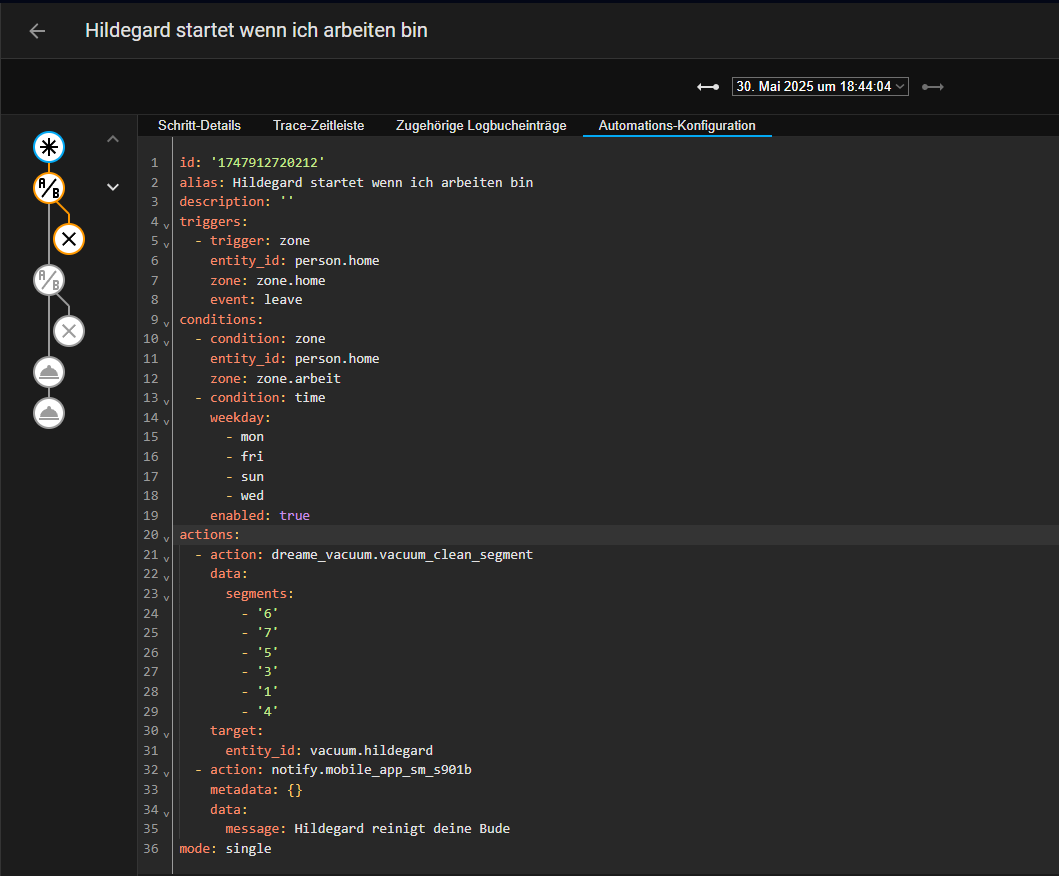Collapse the trigger item at line 5
This screenshot has width=1059, height=876.
pos(166,245)
